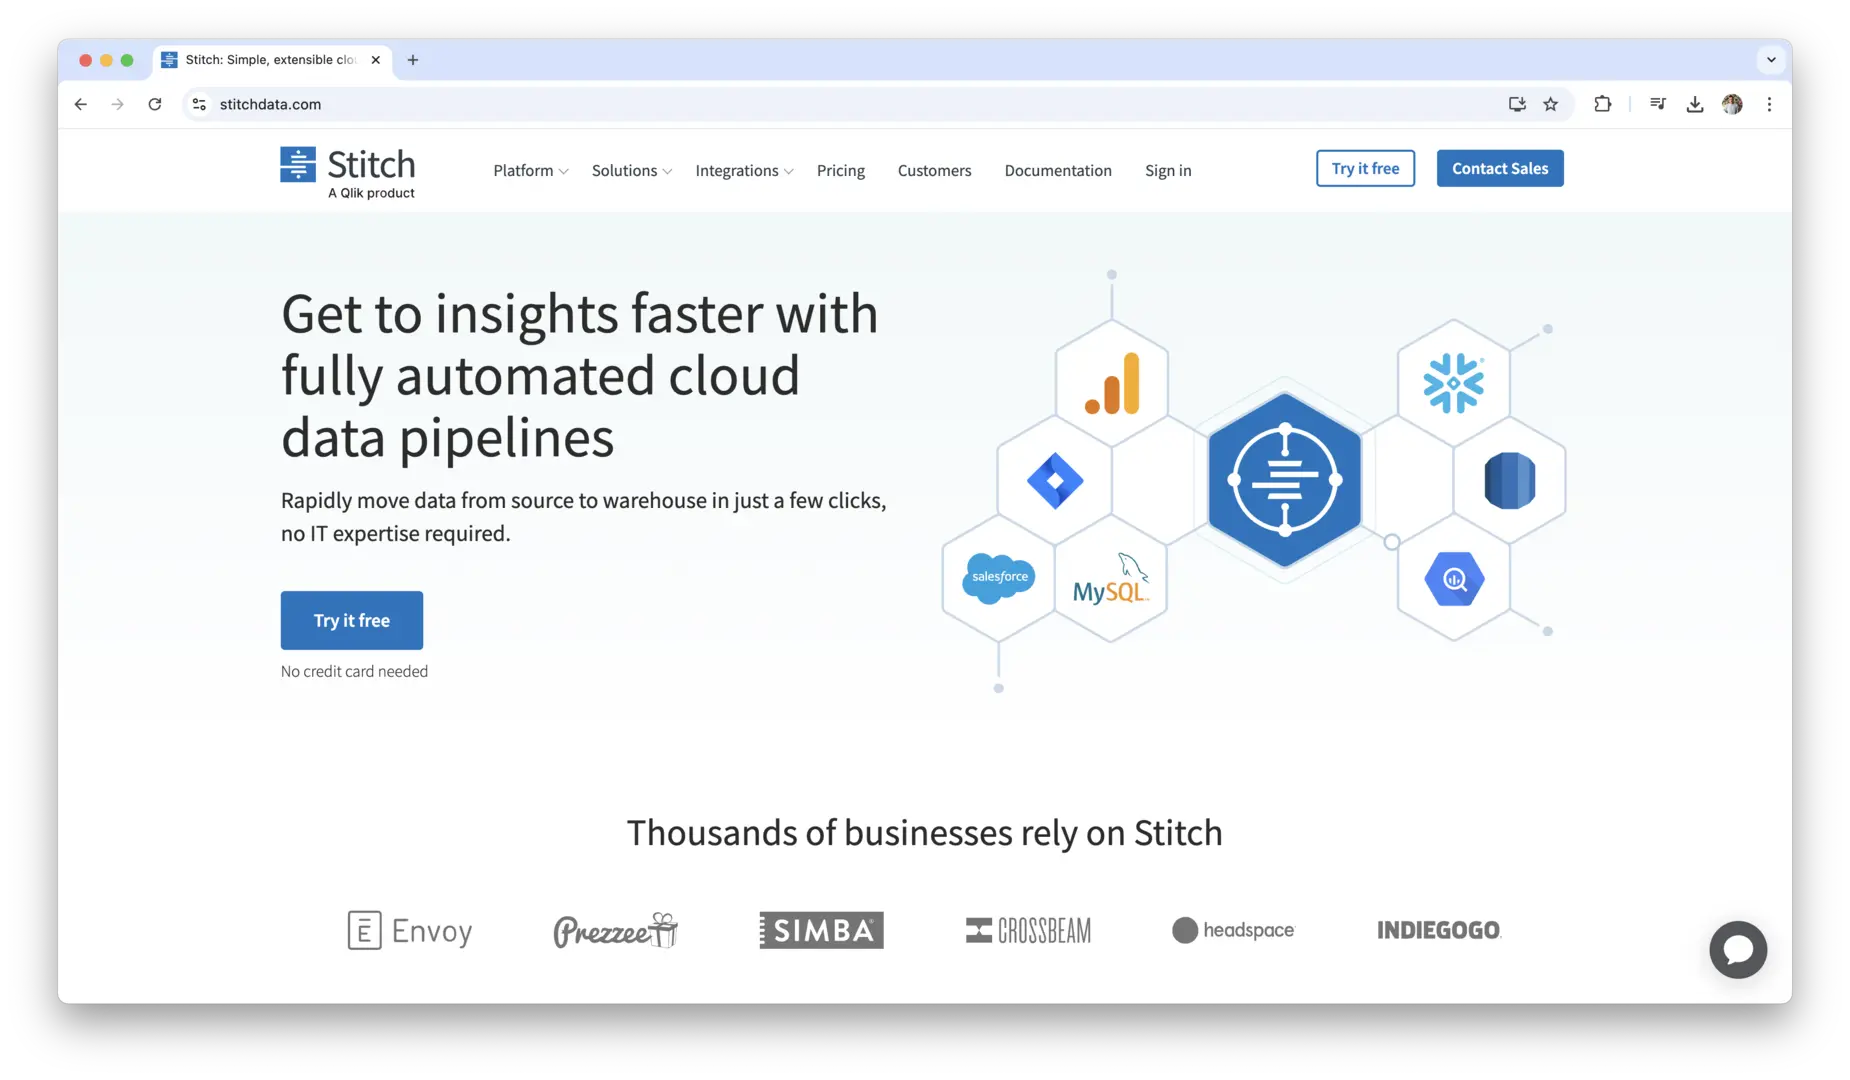Reload the stitchdata.com page
This screenshot has height=1080, width=1850.
[155, 104]
